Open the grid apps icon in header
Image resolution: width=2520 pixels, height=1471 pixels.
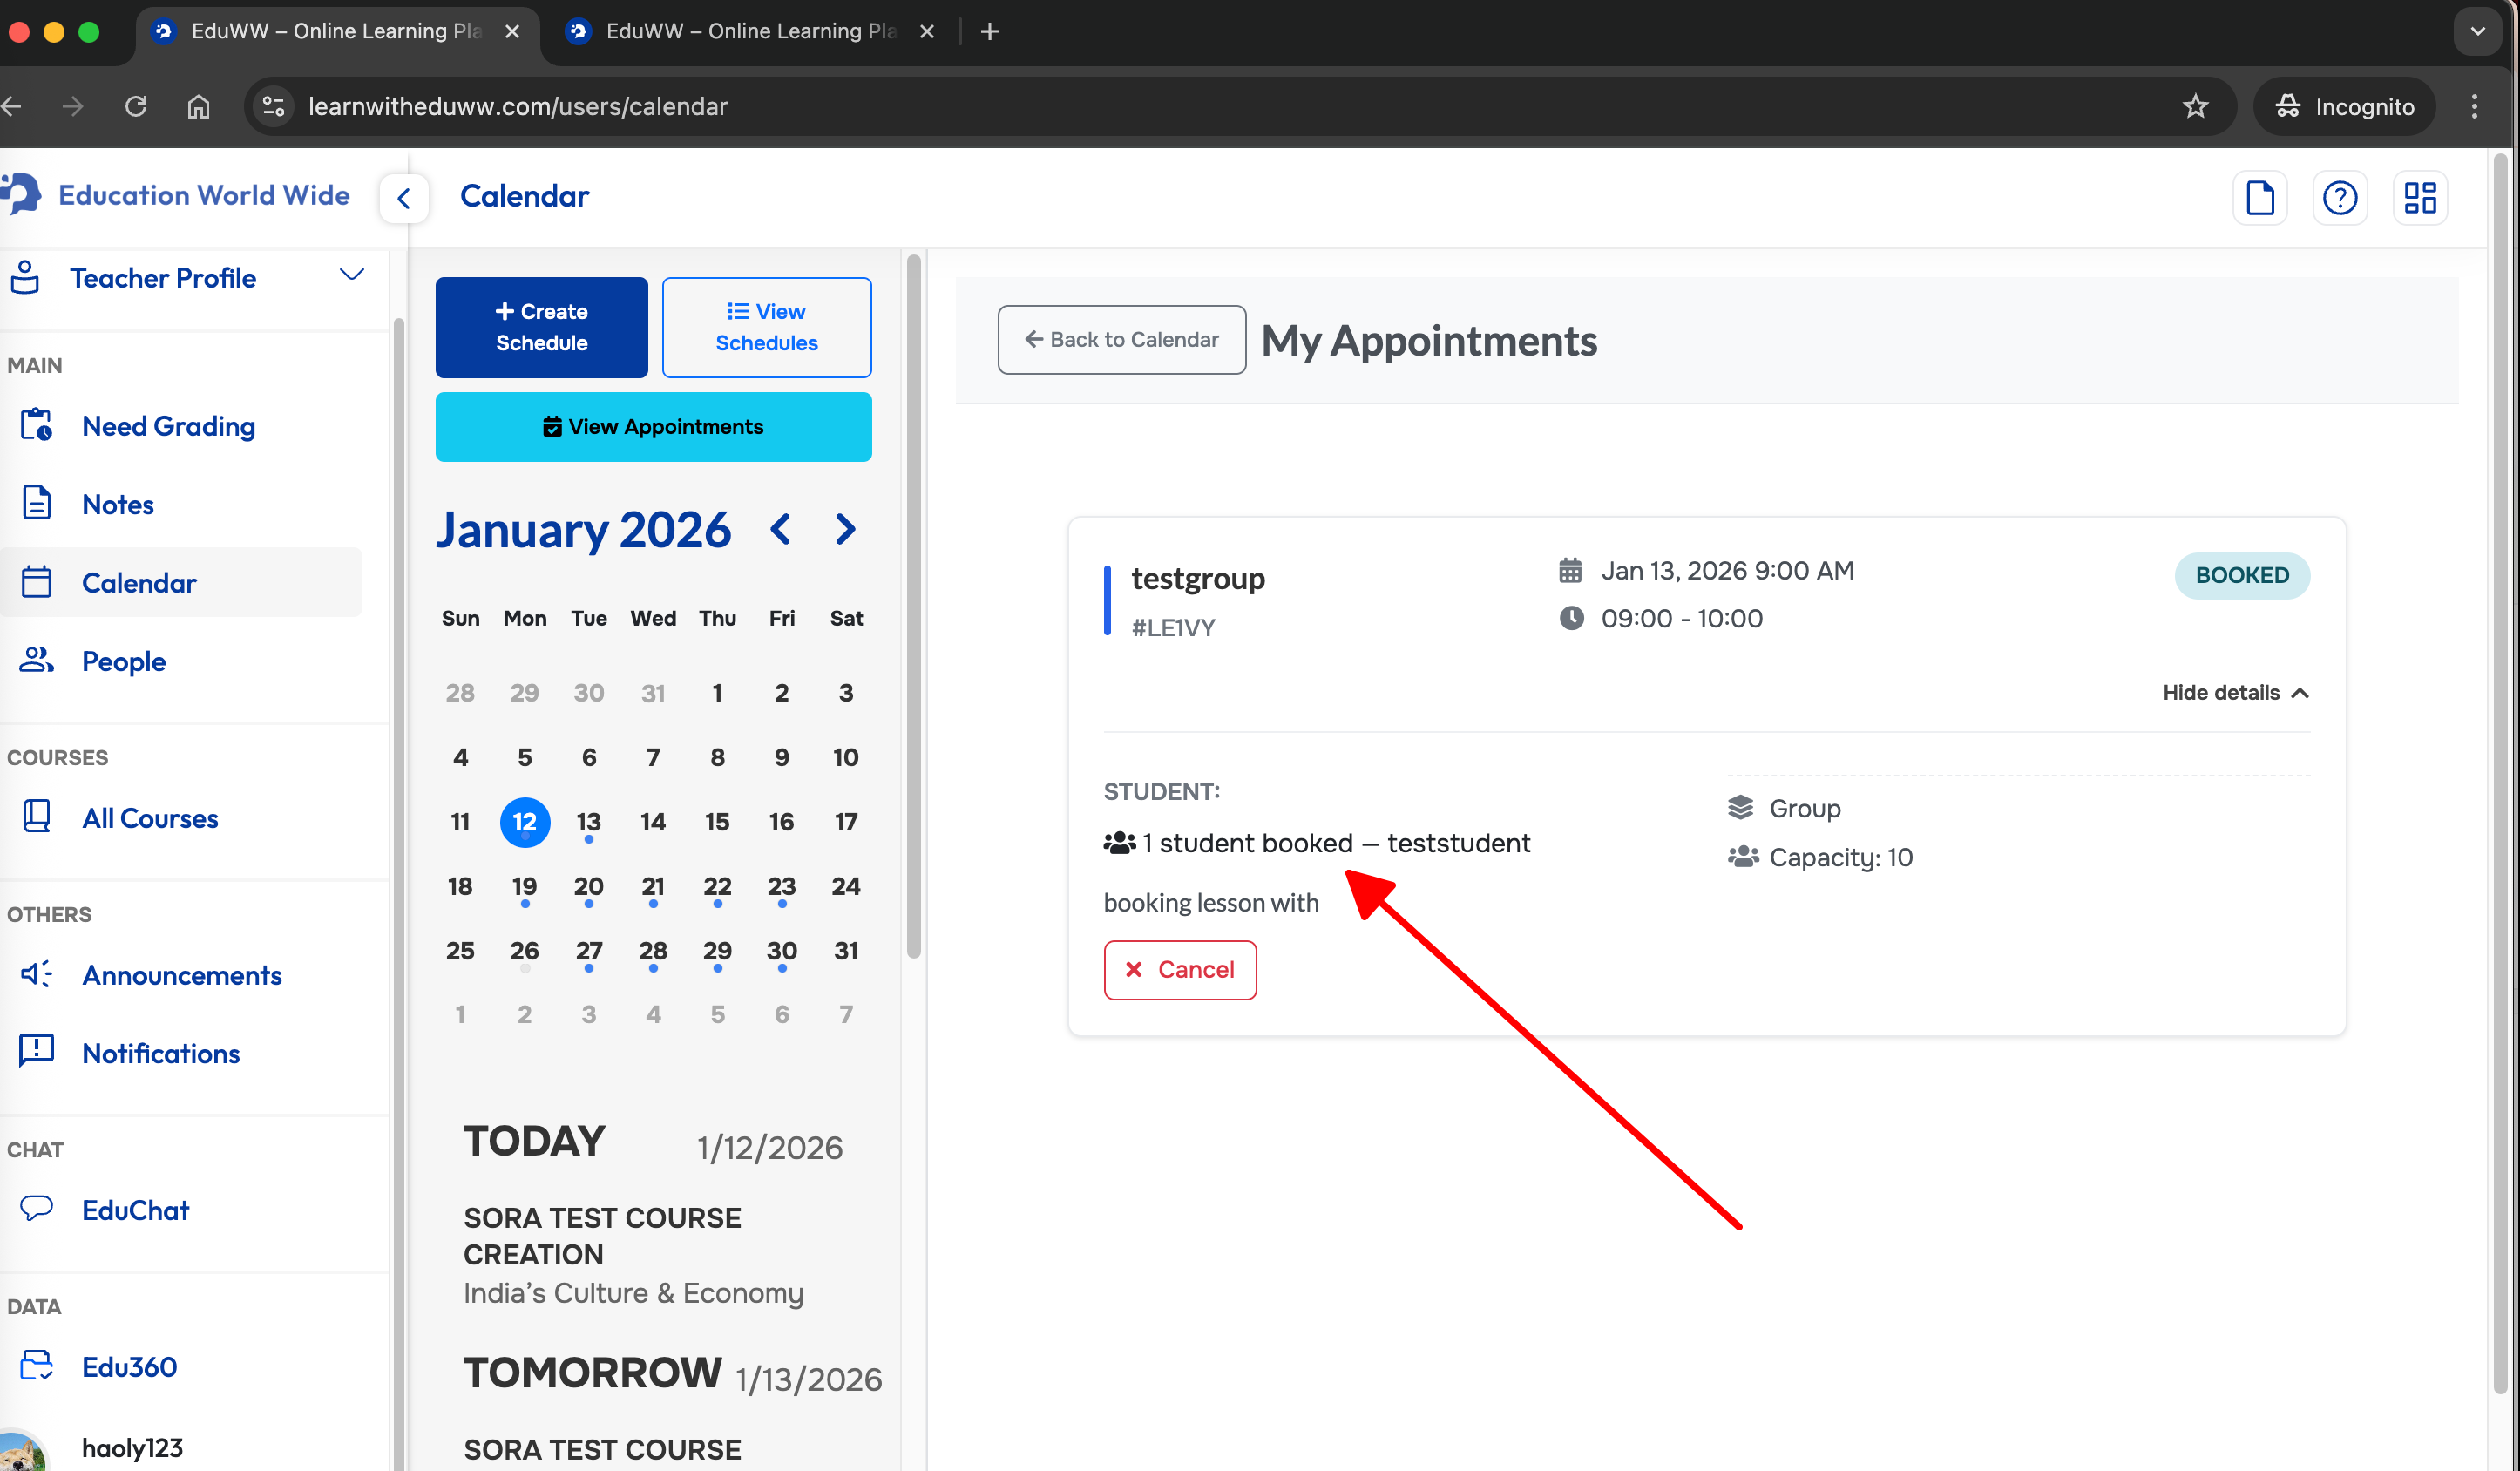pyautogui.click(x=2419, y=197)
